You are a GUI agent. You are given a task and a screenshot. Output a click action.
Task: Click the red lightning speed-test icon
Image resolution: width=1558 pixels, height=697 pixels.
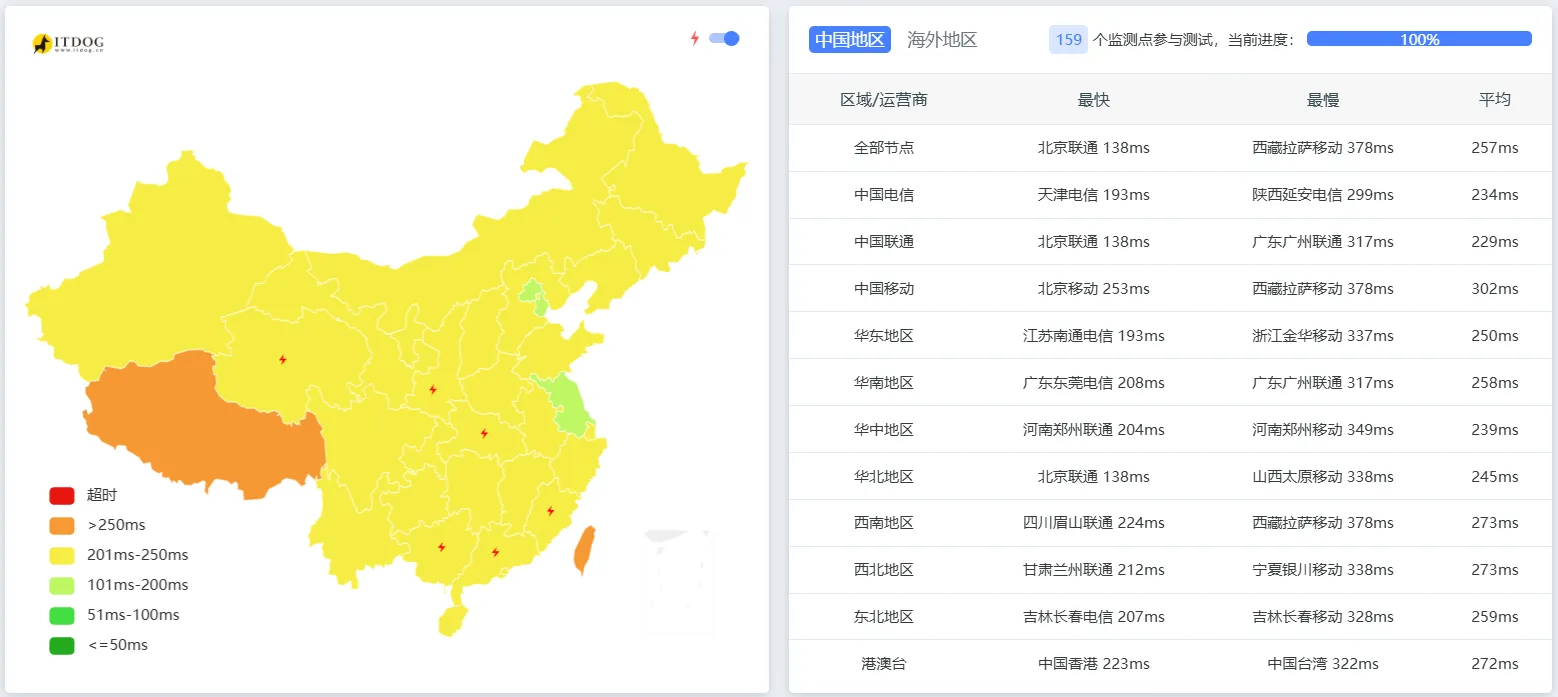(x=695, y=37)
